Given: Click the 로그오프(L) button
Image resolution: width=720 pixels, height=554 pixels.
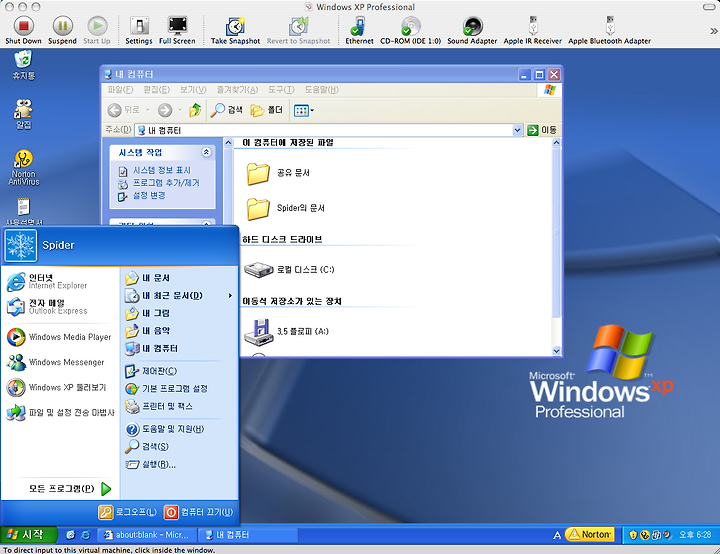Looking at the screenshot, I should 128,512.
